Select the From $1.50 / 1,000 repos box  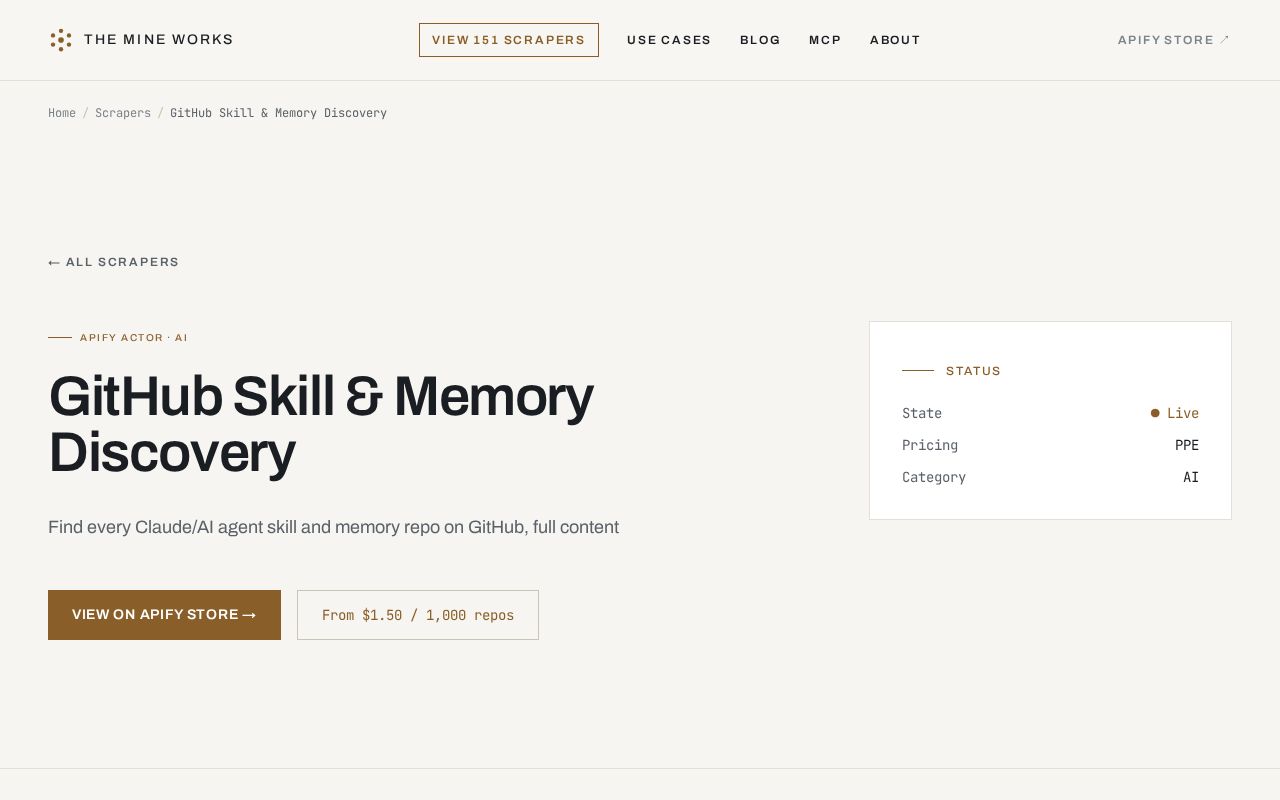418,615
